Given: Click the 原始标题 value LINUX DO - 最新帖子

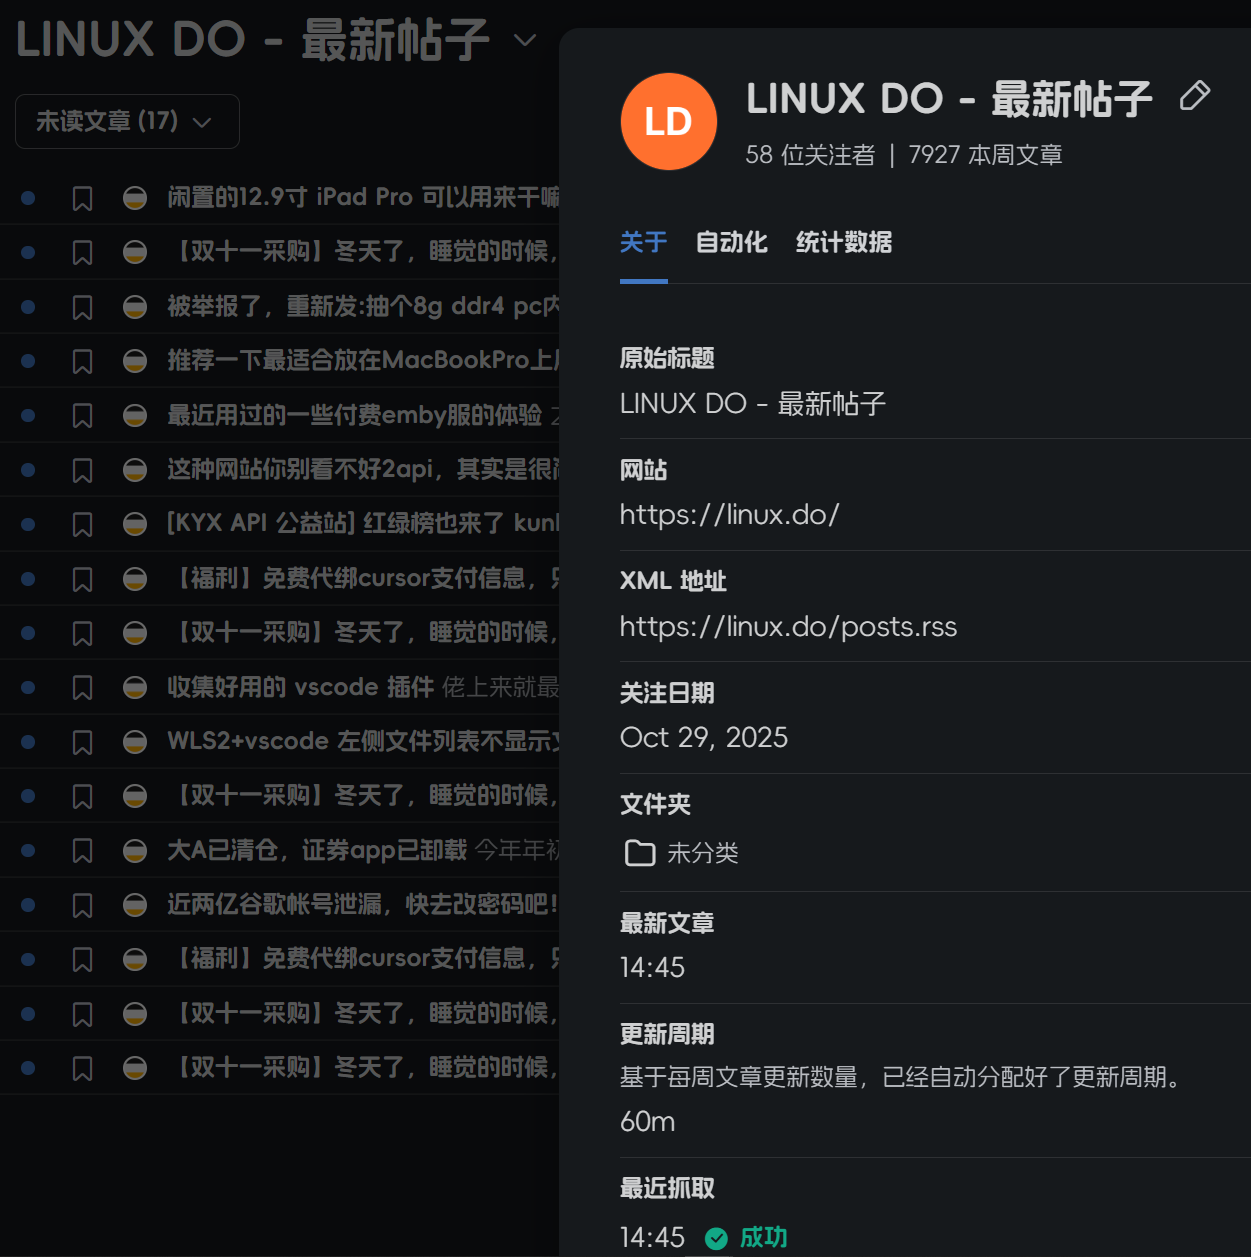Looking at the screenshot, I should pyautogui.click(x=753, y=404).
